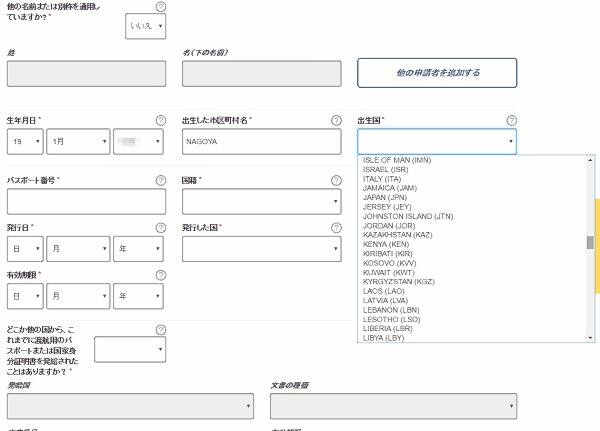Expand the 国籍 dropdown
Image resolution: width=600 pixels, height=431 pixels.
[261, 202]
